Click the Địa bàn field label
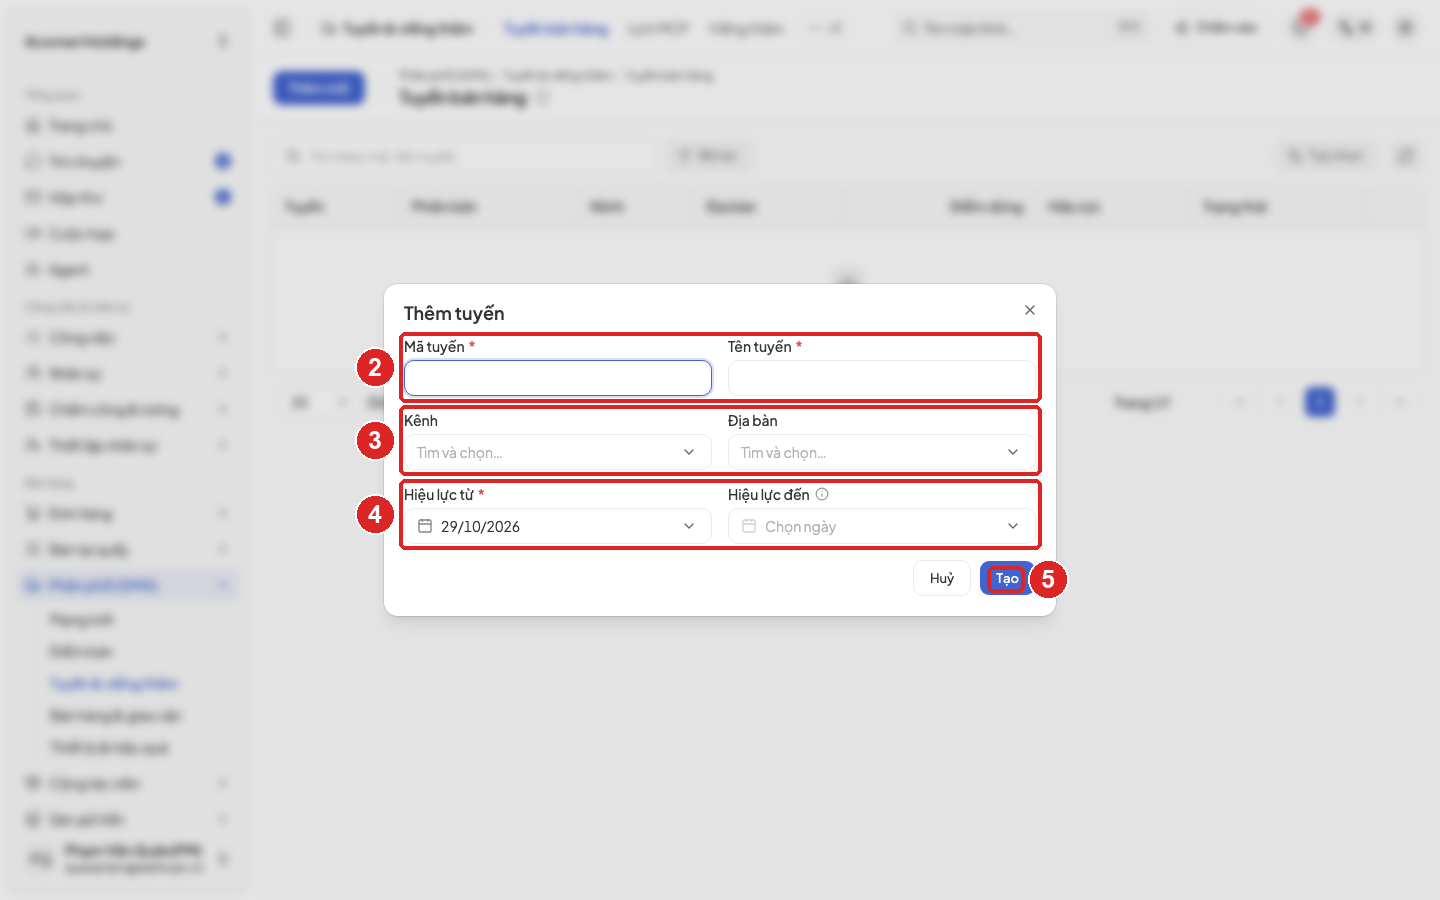 click(753, 421)
